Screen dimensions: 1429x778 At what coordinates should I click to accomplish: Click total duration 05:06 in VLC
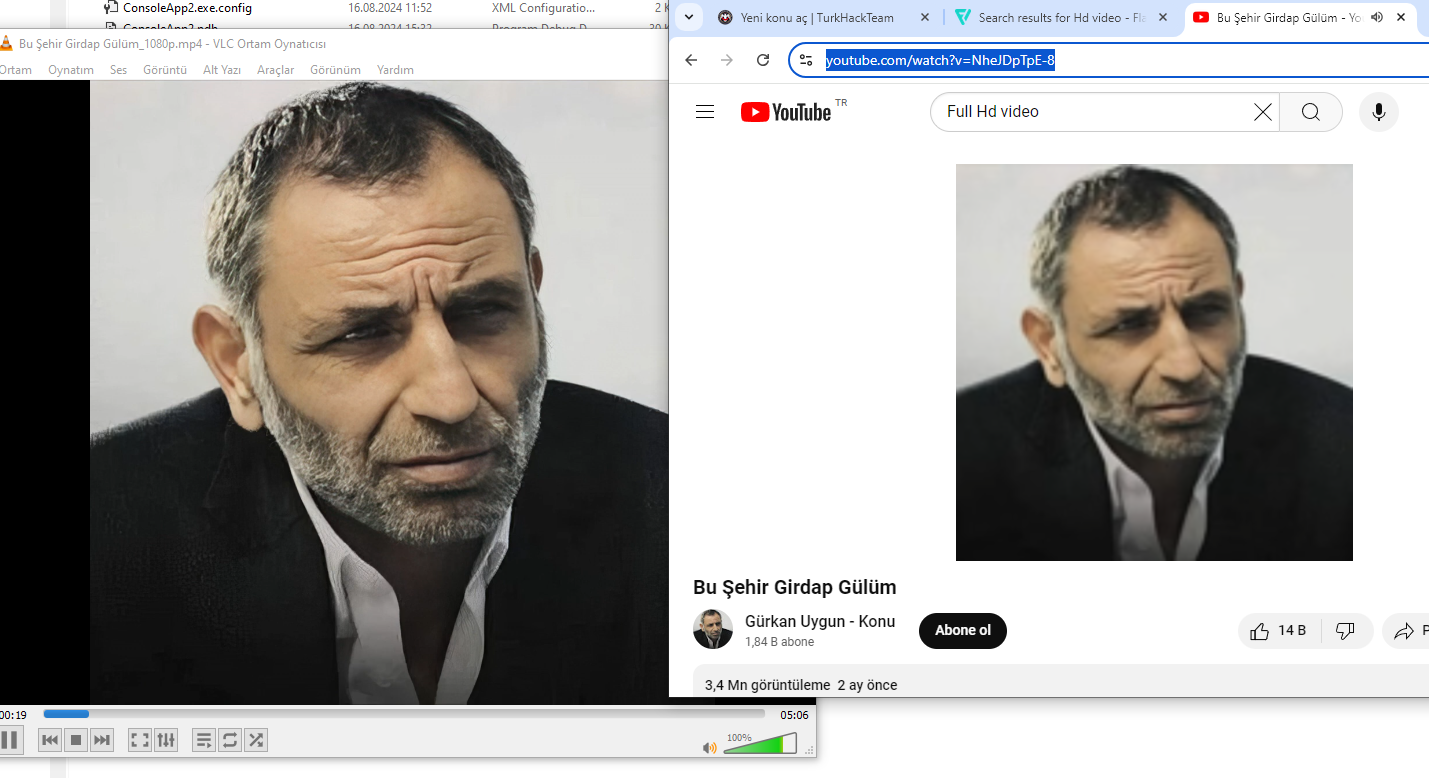[x=794, y=715]
